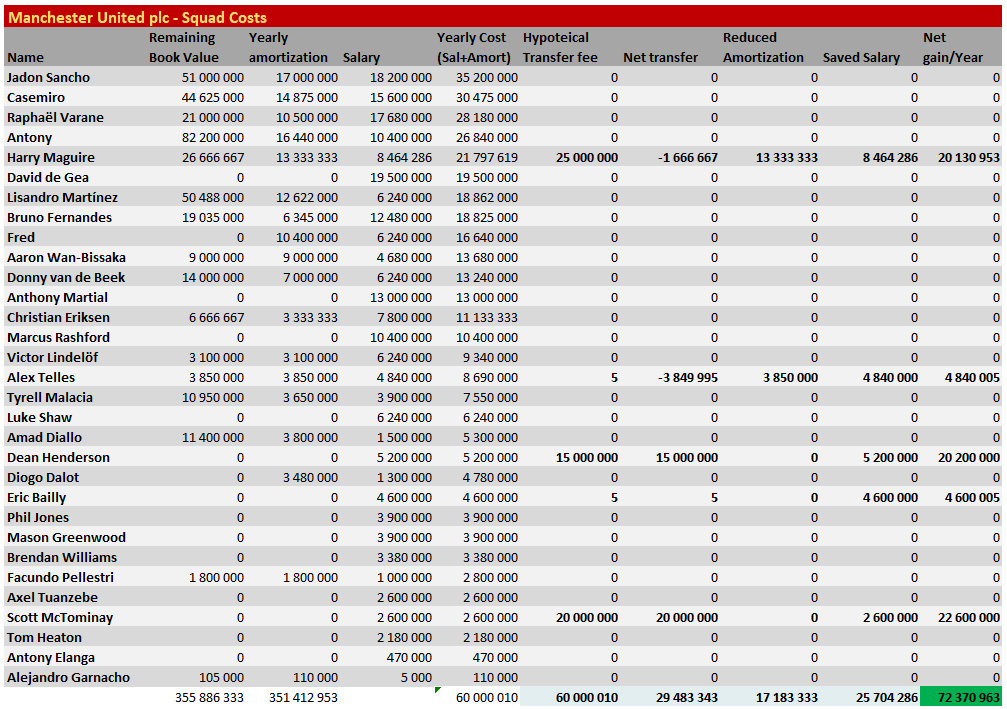
Task: Click the total book value 355 886 333
Action: [x=209, y=697]
